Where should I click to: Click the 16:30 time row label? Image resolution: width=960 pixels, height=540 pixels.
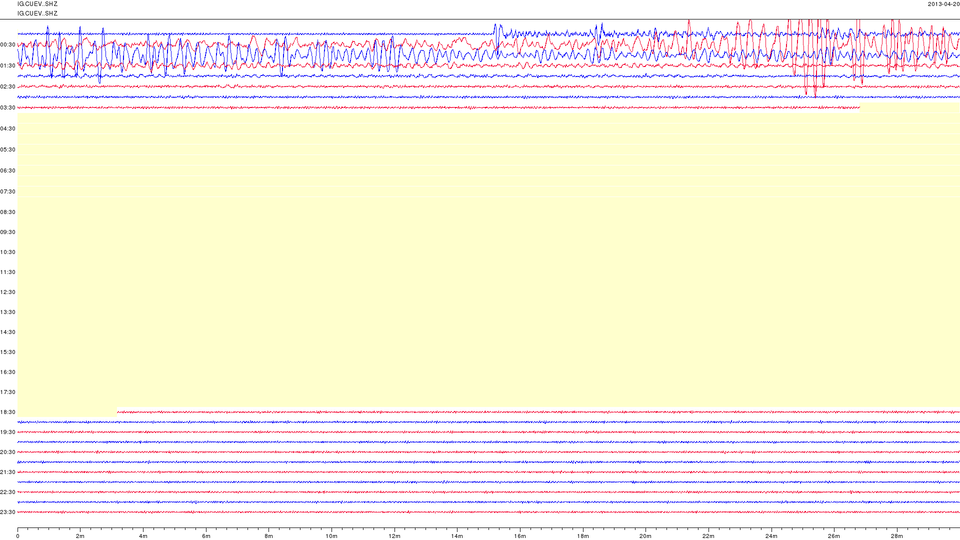[8, 372]
